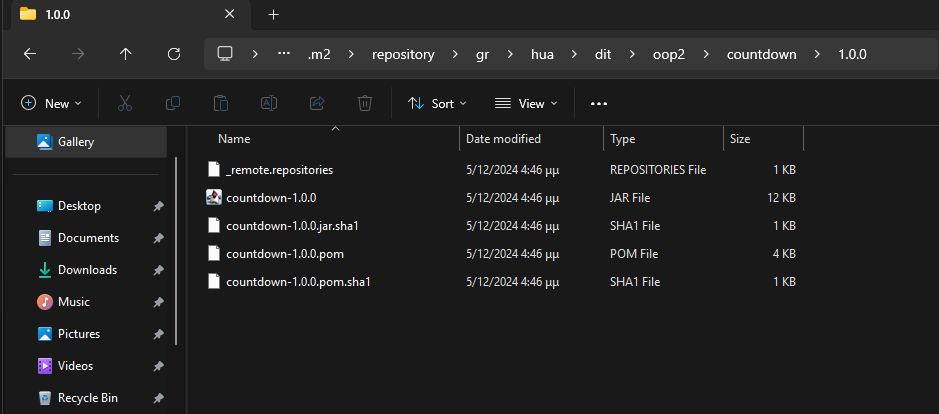Click the countdown-1.0.0.pom file icon

click(214, 253)
